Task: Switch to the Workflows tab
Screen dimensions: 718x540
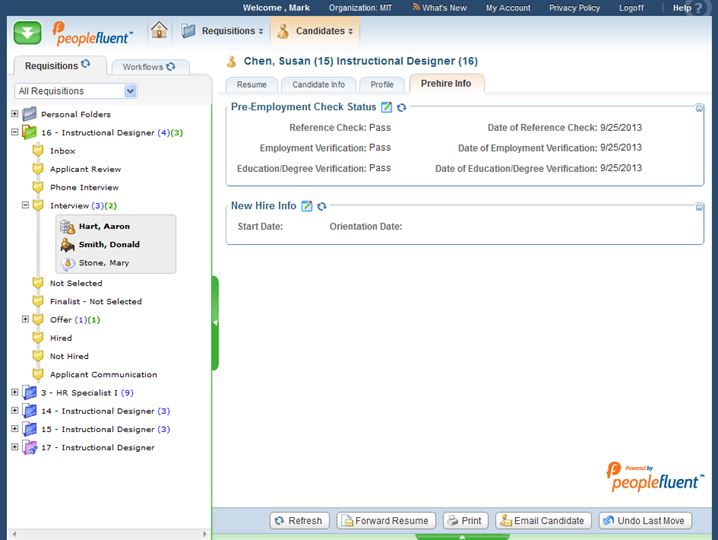Action: pyautogui.click(x=148, y=67)
